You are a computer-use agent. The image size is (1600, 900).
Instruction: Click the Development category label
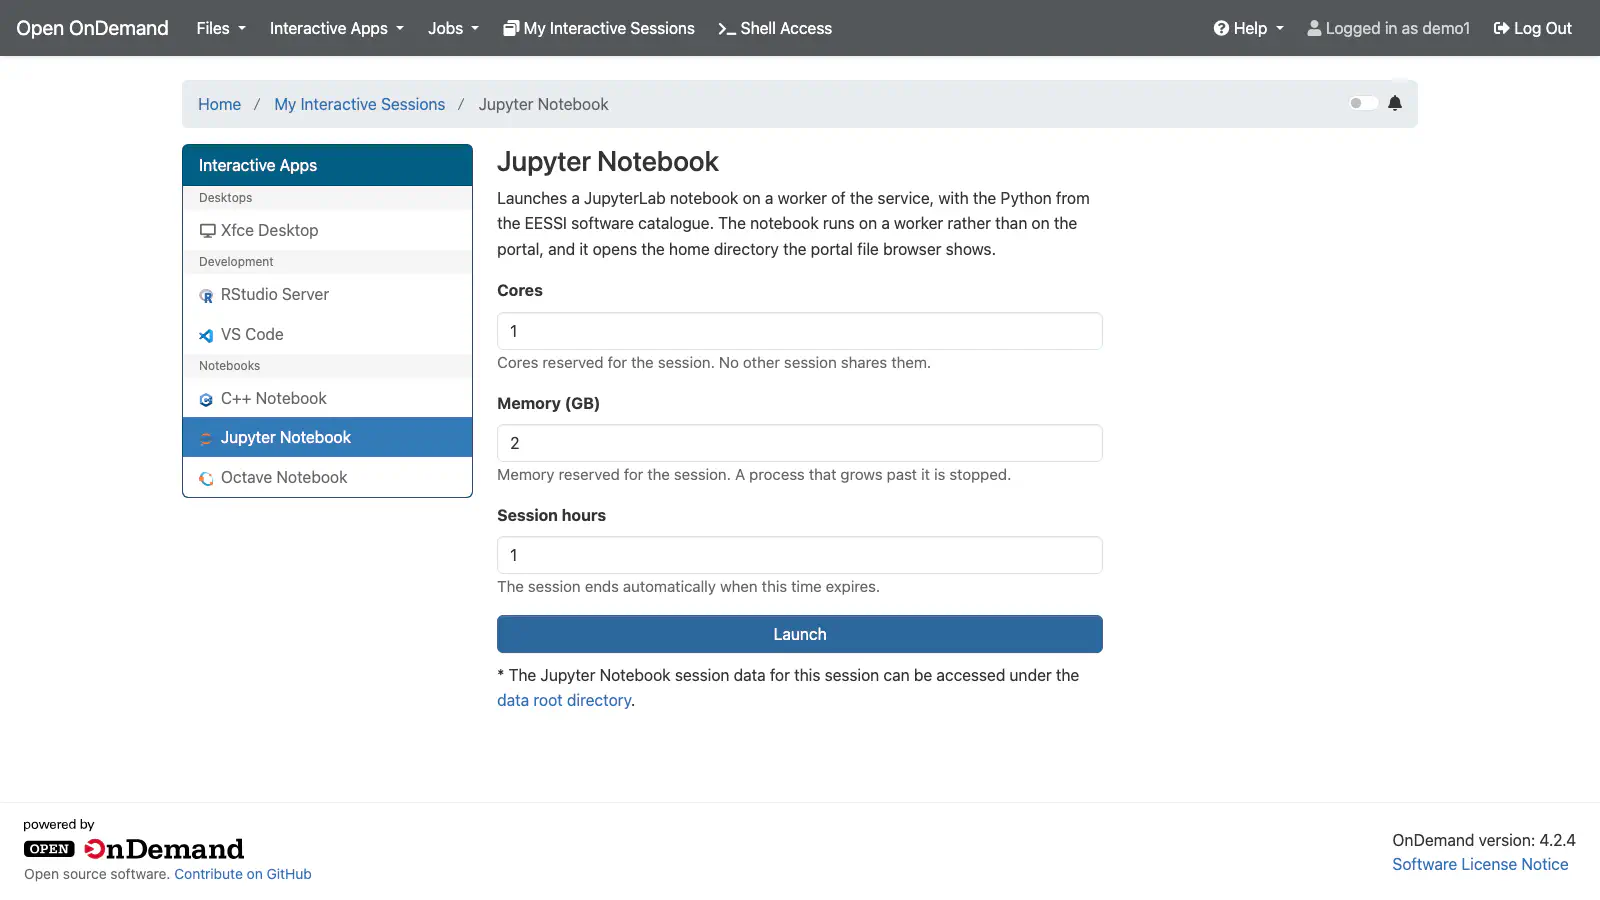tap(236, 262)
